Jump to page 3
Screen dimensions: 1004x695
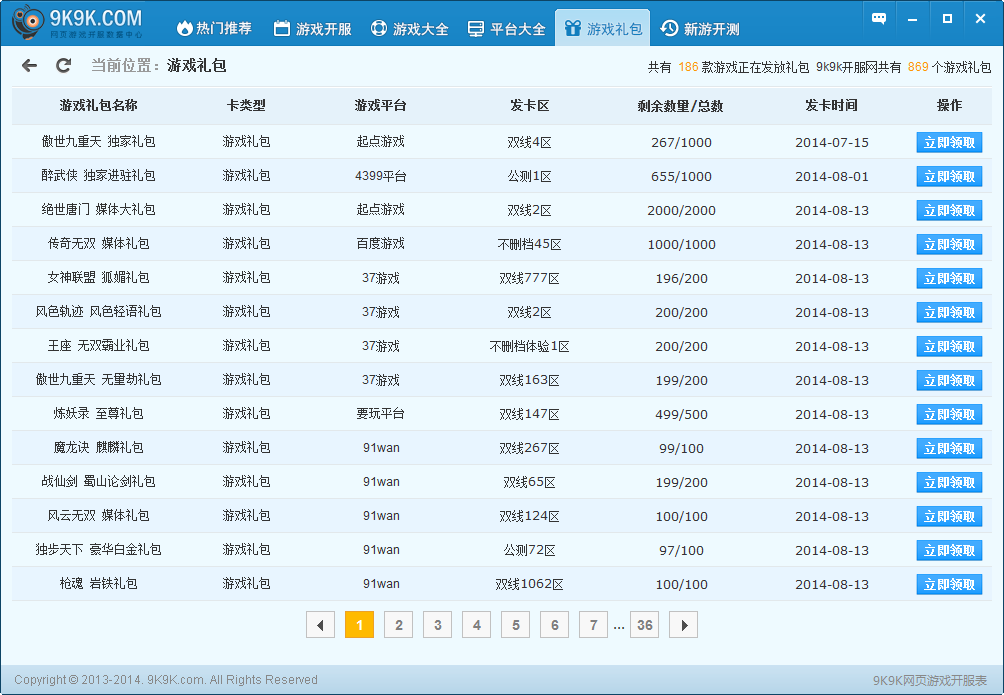[x=437, y=625]
